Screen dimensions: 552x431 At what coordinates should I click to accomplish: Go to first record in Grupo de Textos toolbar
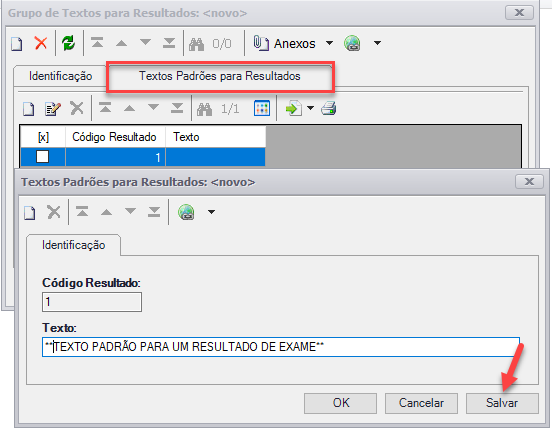point(97,43)
